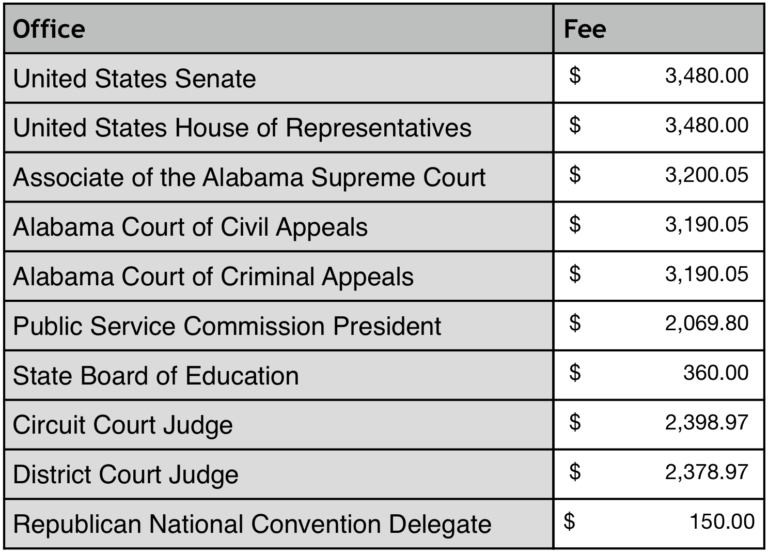Click the Civil Appeals 3,190.05 fee

pos(706,225)
